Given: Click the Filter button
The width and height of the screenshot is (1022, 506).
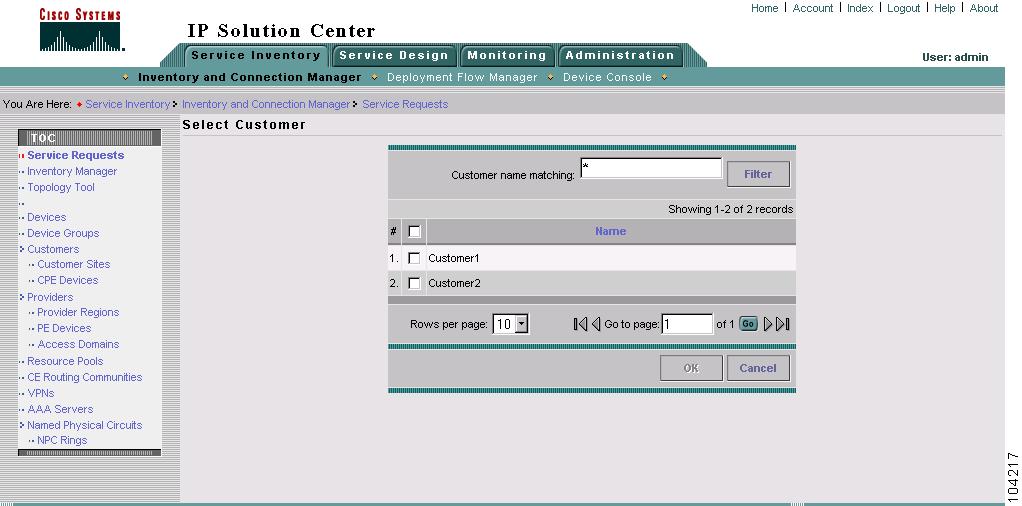Looking at the screenshot, I should click(758, 174).
